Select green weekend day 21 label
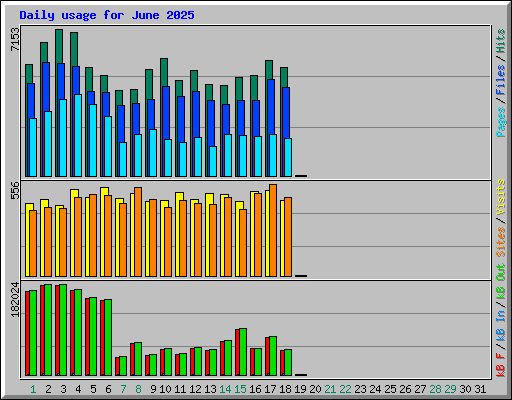The height and width of the screenshot is (400, 512). [330, 389]
